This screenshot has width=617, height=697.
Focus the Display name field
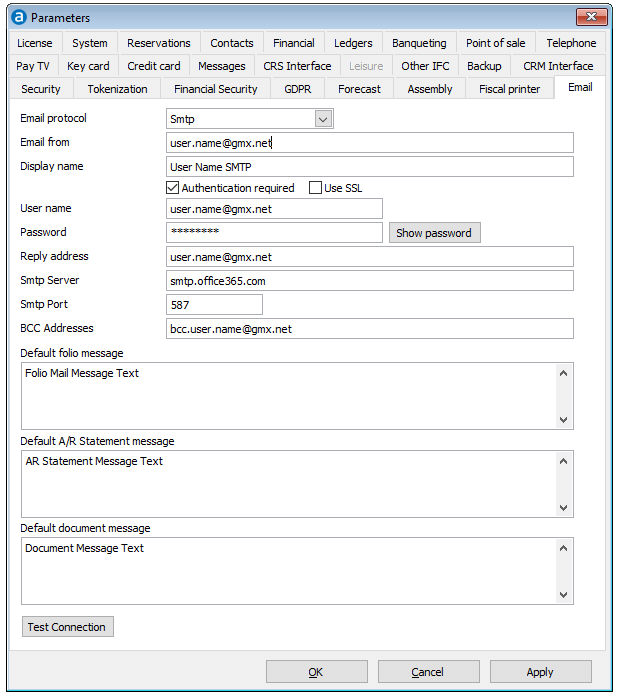coord(370,167)
